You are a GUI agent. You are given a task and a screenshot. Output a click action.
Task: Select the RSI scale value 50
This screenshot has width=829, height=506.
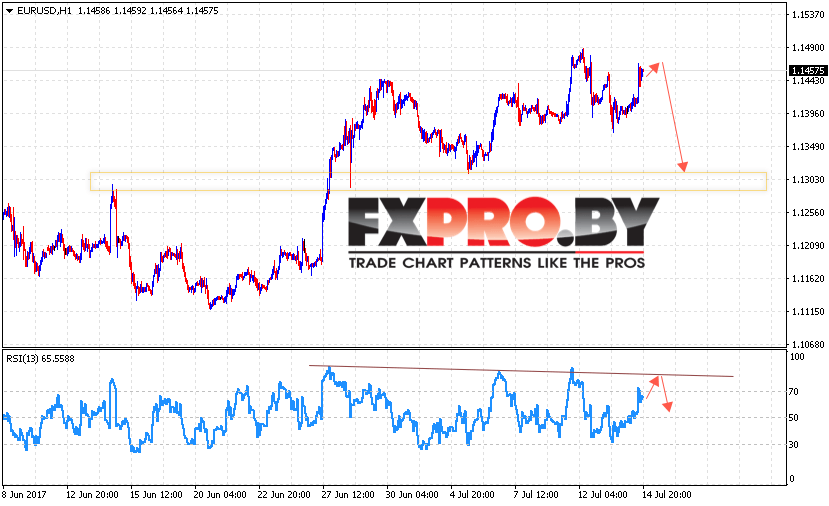click(794, 418)
